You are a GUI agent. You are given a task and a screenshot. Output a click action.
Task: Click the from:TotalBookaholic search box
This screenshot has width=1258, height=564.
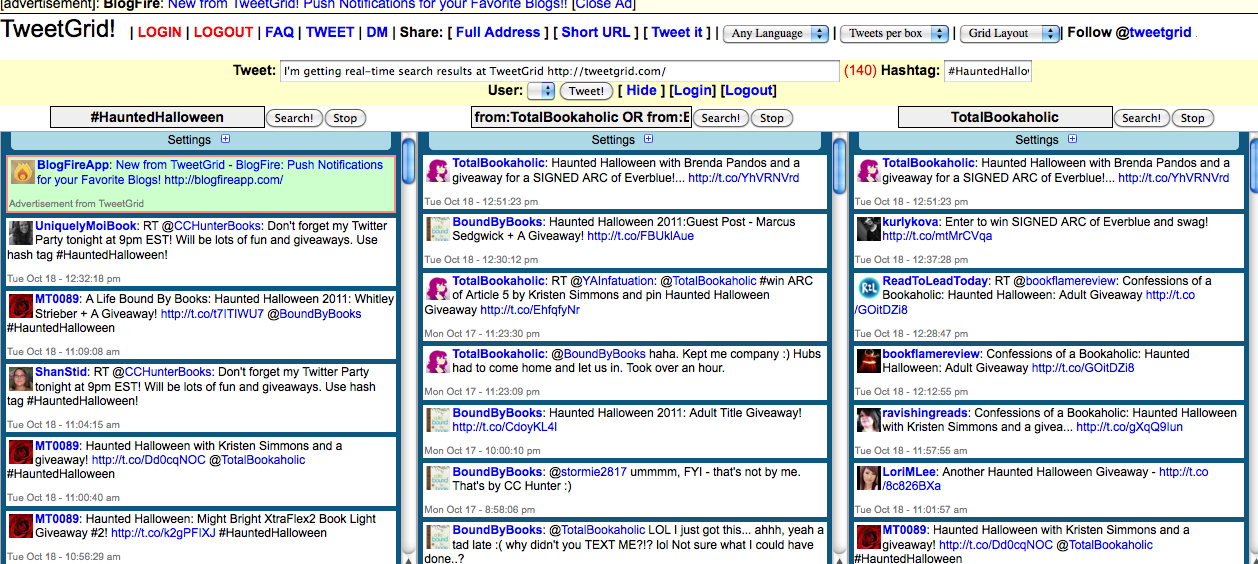click(x=581, y=117)
